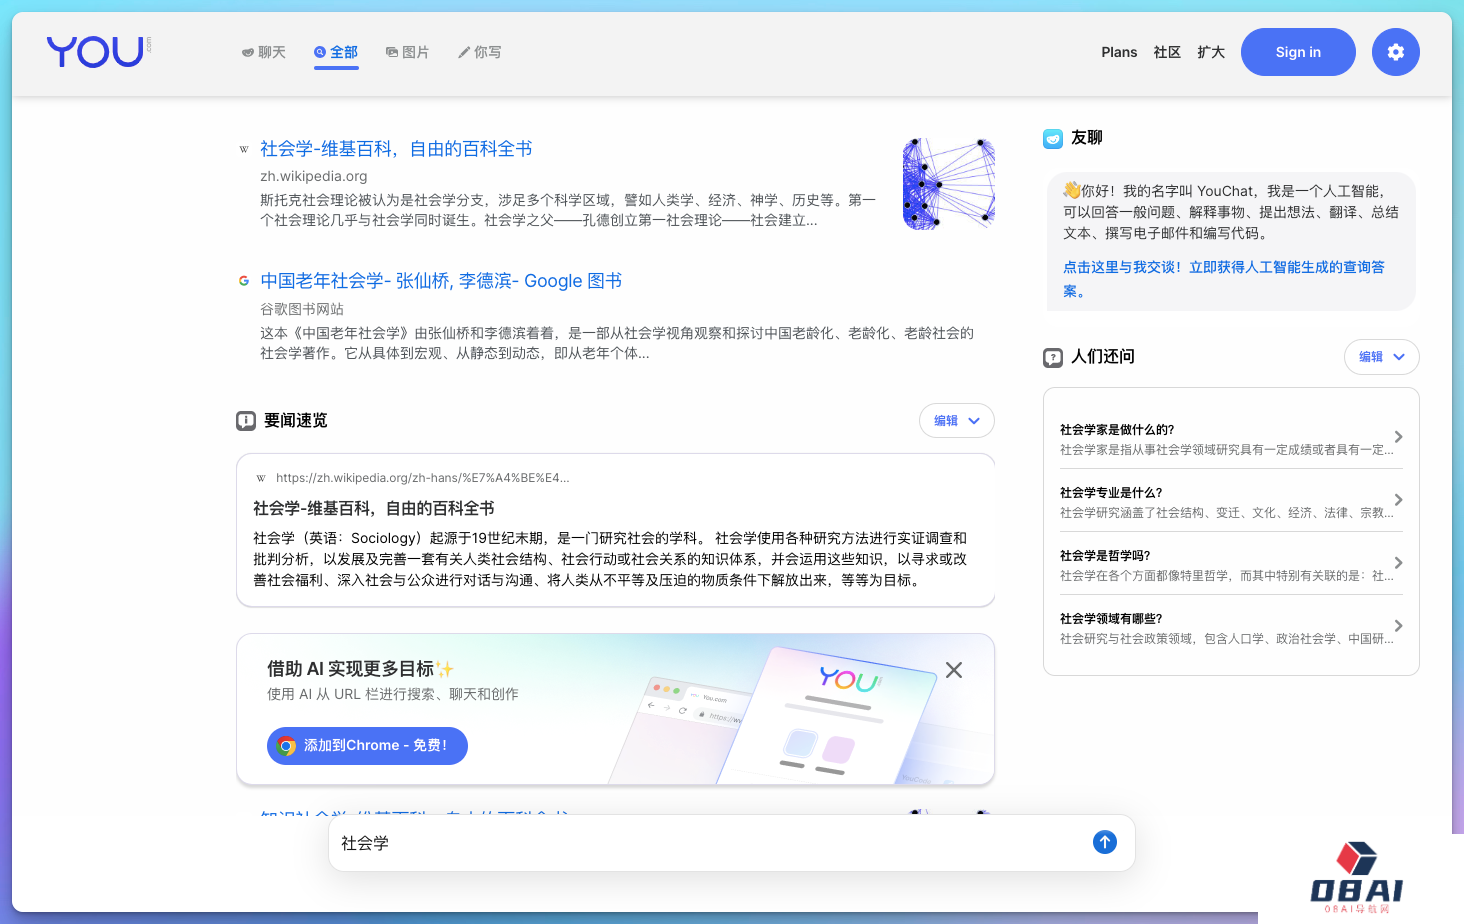
Task: Switch to the 聊天 tab
Action: [264, 52]
